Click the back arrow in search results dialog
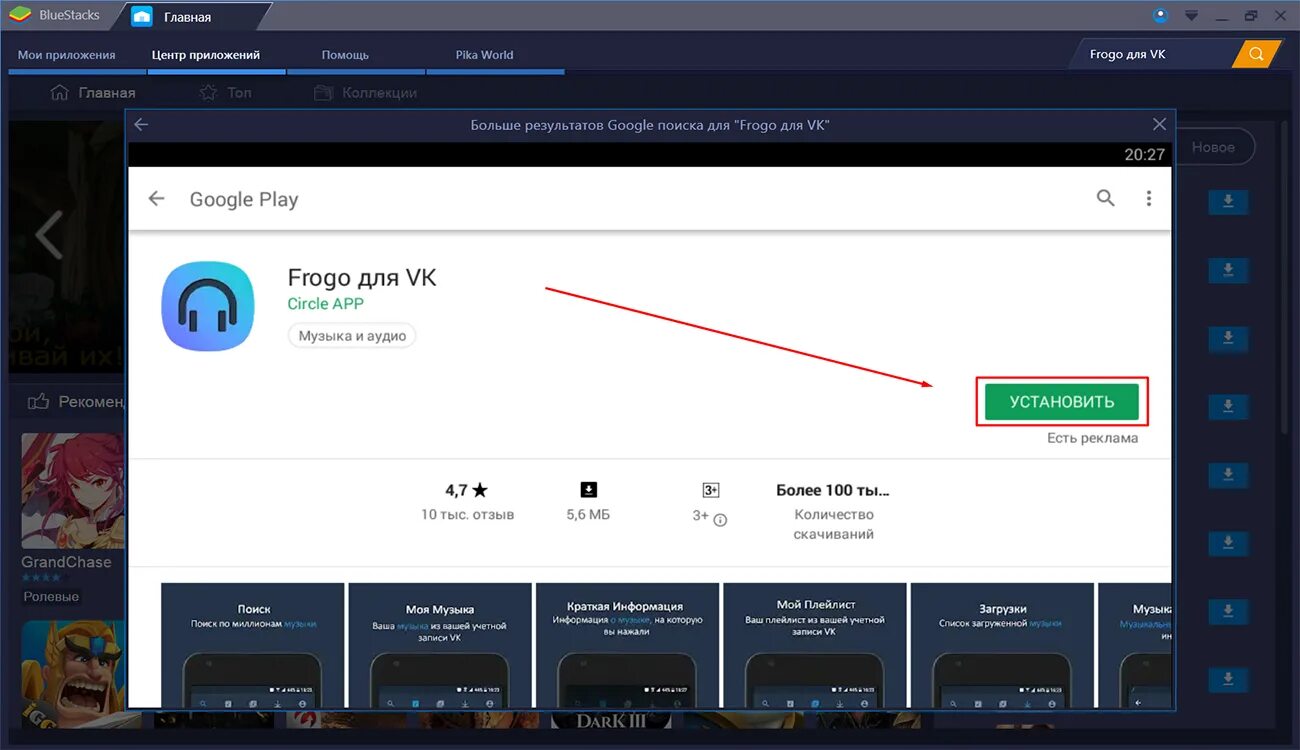 coord(141,125)
